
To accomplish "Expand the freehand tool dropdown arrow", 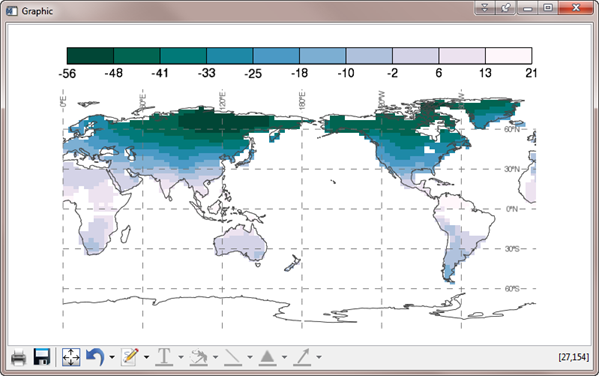I will click(215, 357).
